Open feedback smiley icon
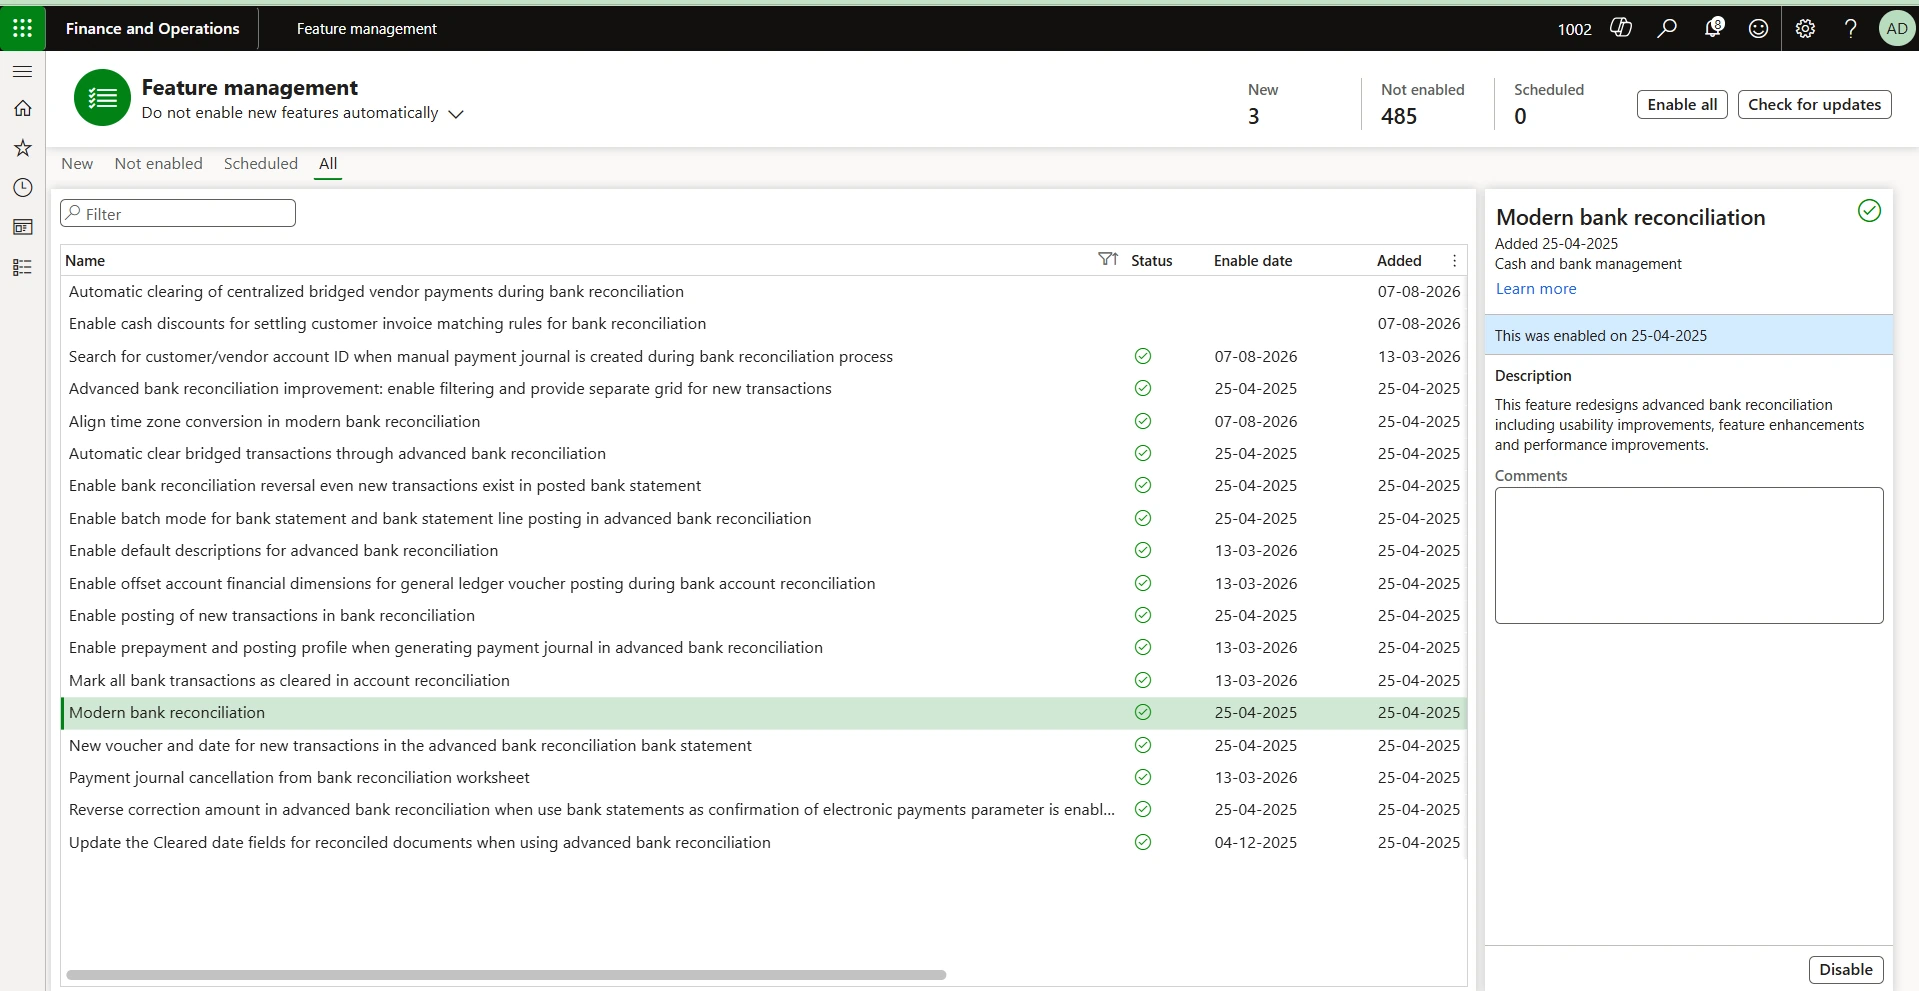The height and width of the screenshot is (991, 1919). [x=1759, y=28]
